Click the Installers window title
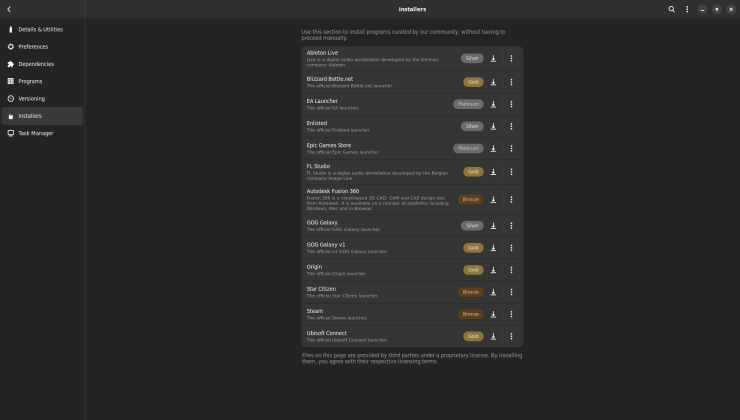The width and height of the screenshot is (740, 420). pos(412,9)
